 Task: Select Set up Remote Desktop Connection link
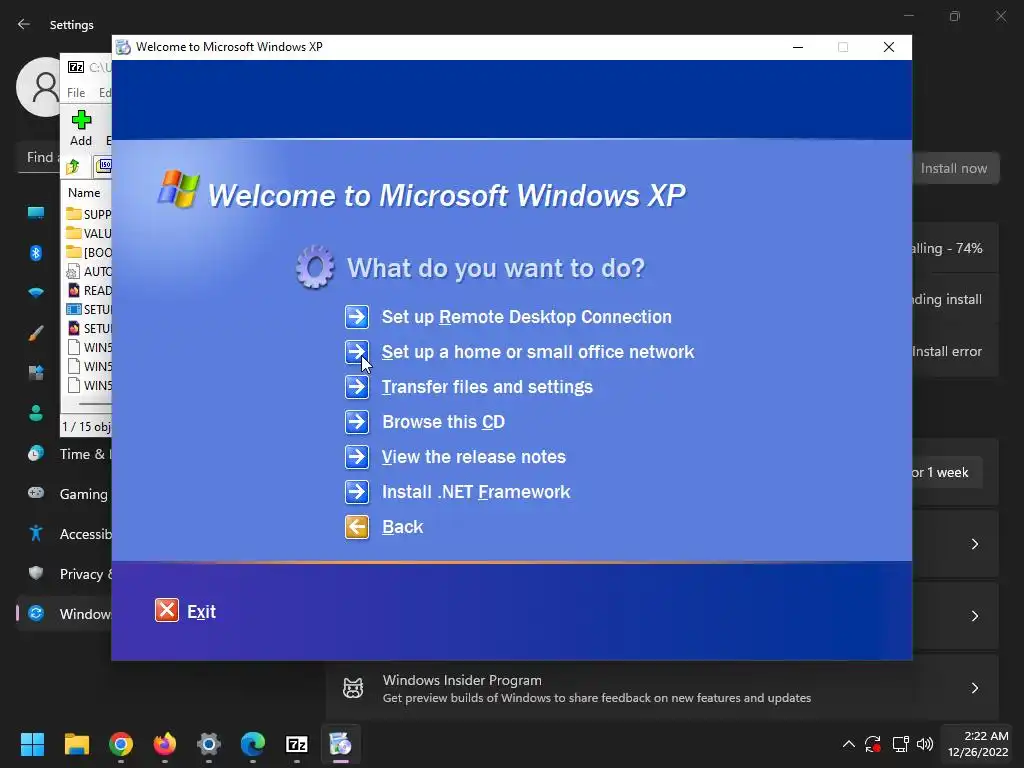pyautogui.click(x=526, y=317)
